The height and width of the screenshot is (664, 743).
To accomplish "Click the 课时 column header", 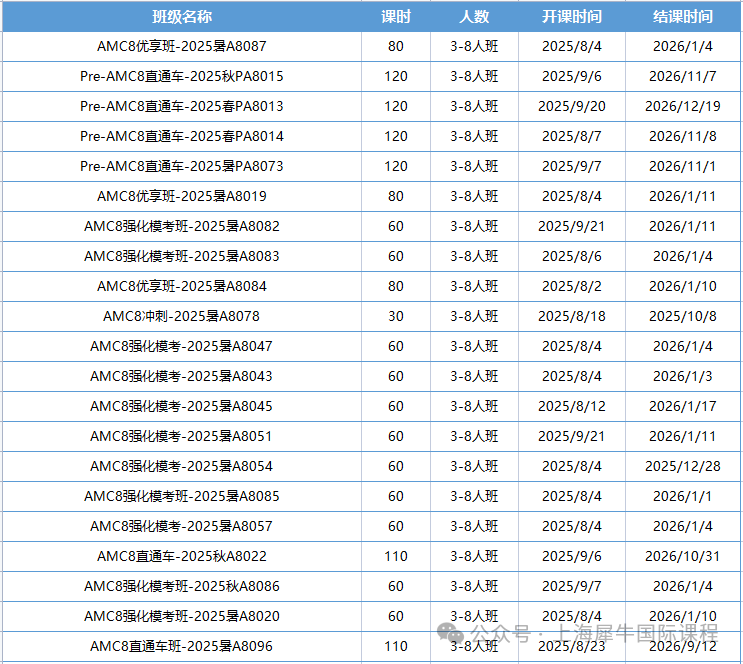I will click(x=396, y=17).
